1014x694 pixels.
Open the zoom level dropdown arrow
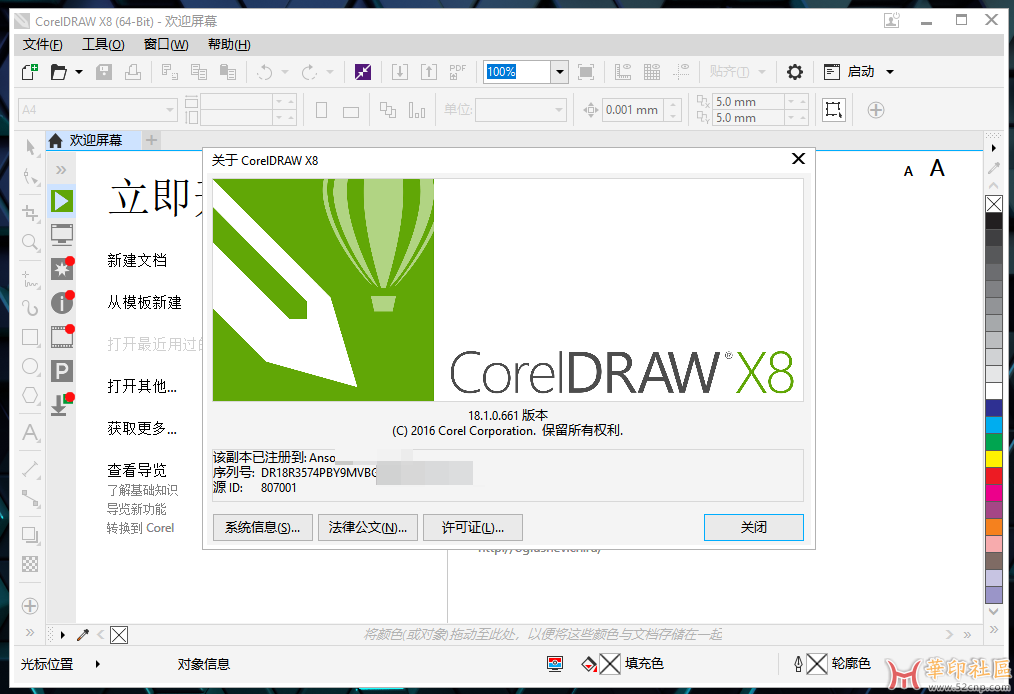(x=560, y=72)
